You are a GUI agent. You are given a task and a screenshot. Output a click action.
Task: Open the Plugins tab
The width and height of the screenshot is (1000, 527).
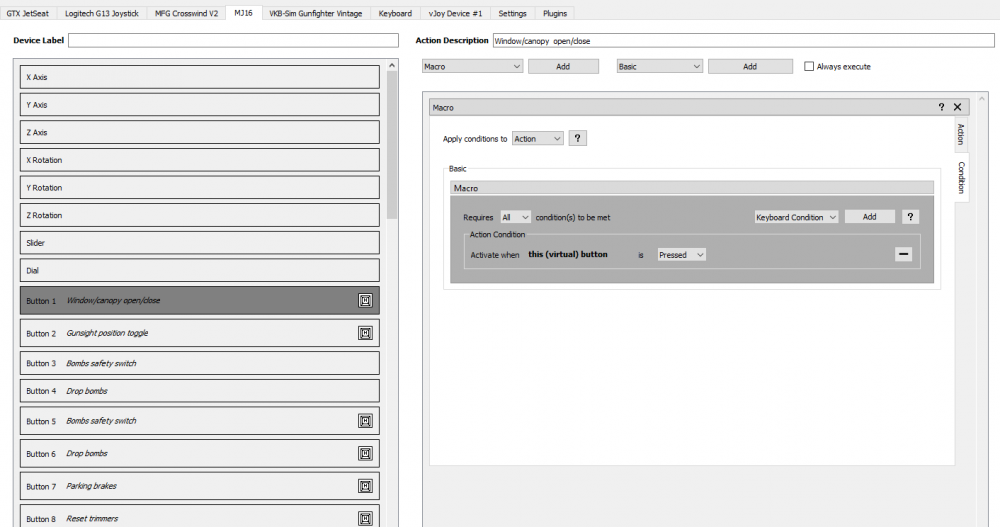553,14
